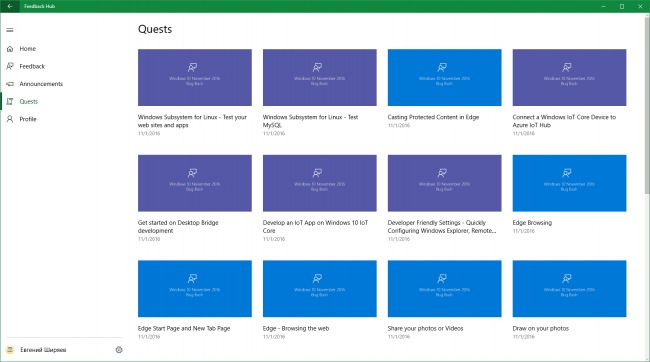Open Share your photos or Videos tile
Screen dimensions: 650x362
point(444,289)
